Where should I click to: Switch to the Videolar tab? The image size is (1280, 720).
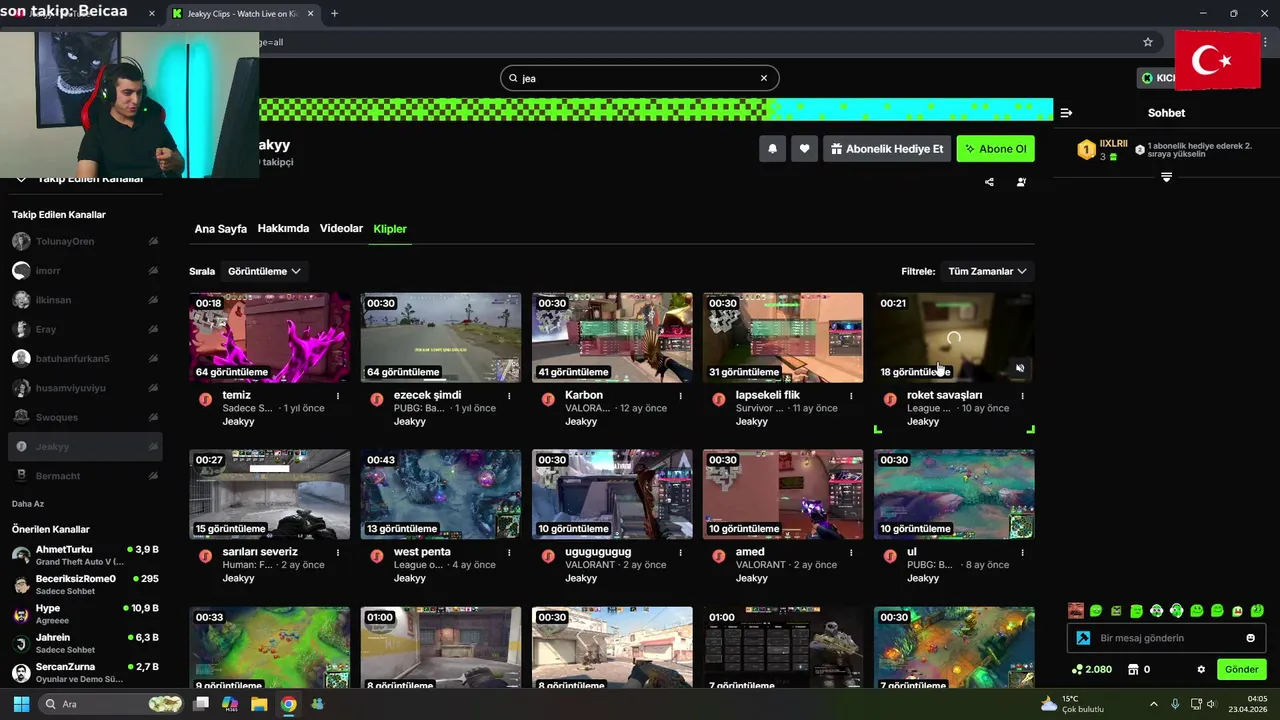341,229
